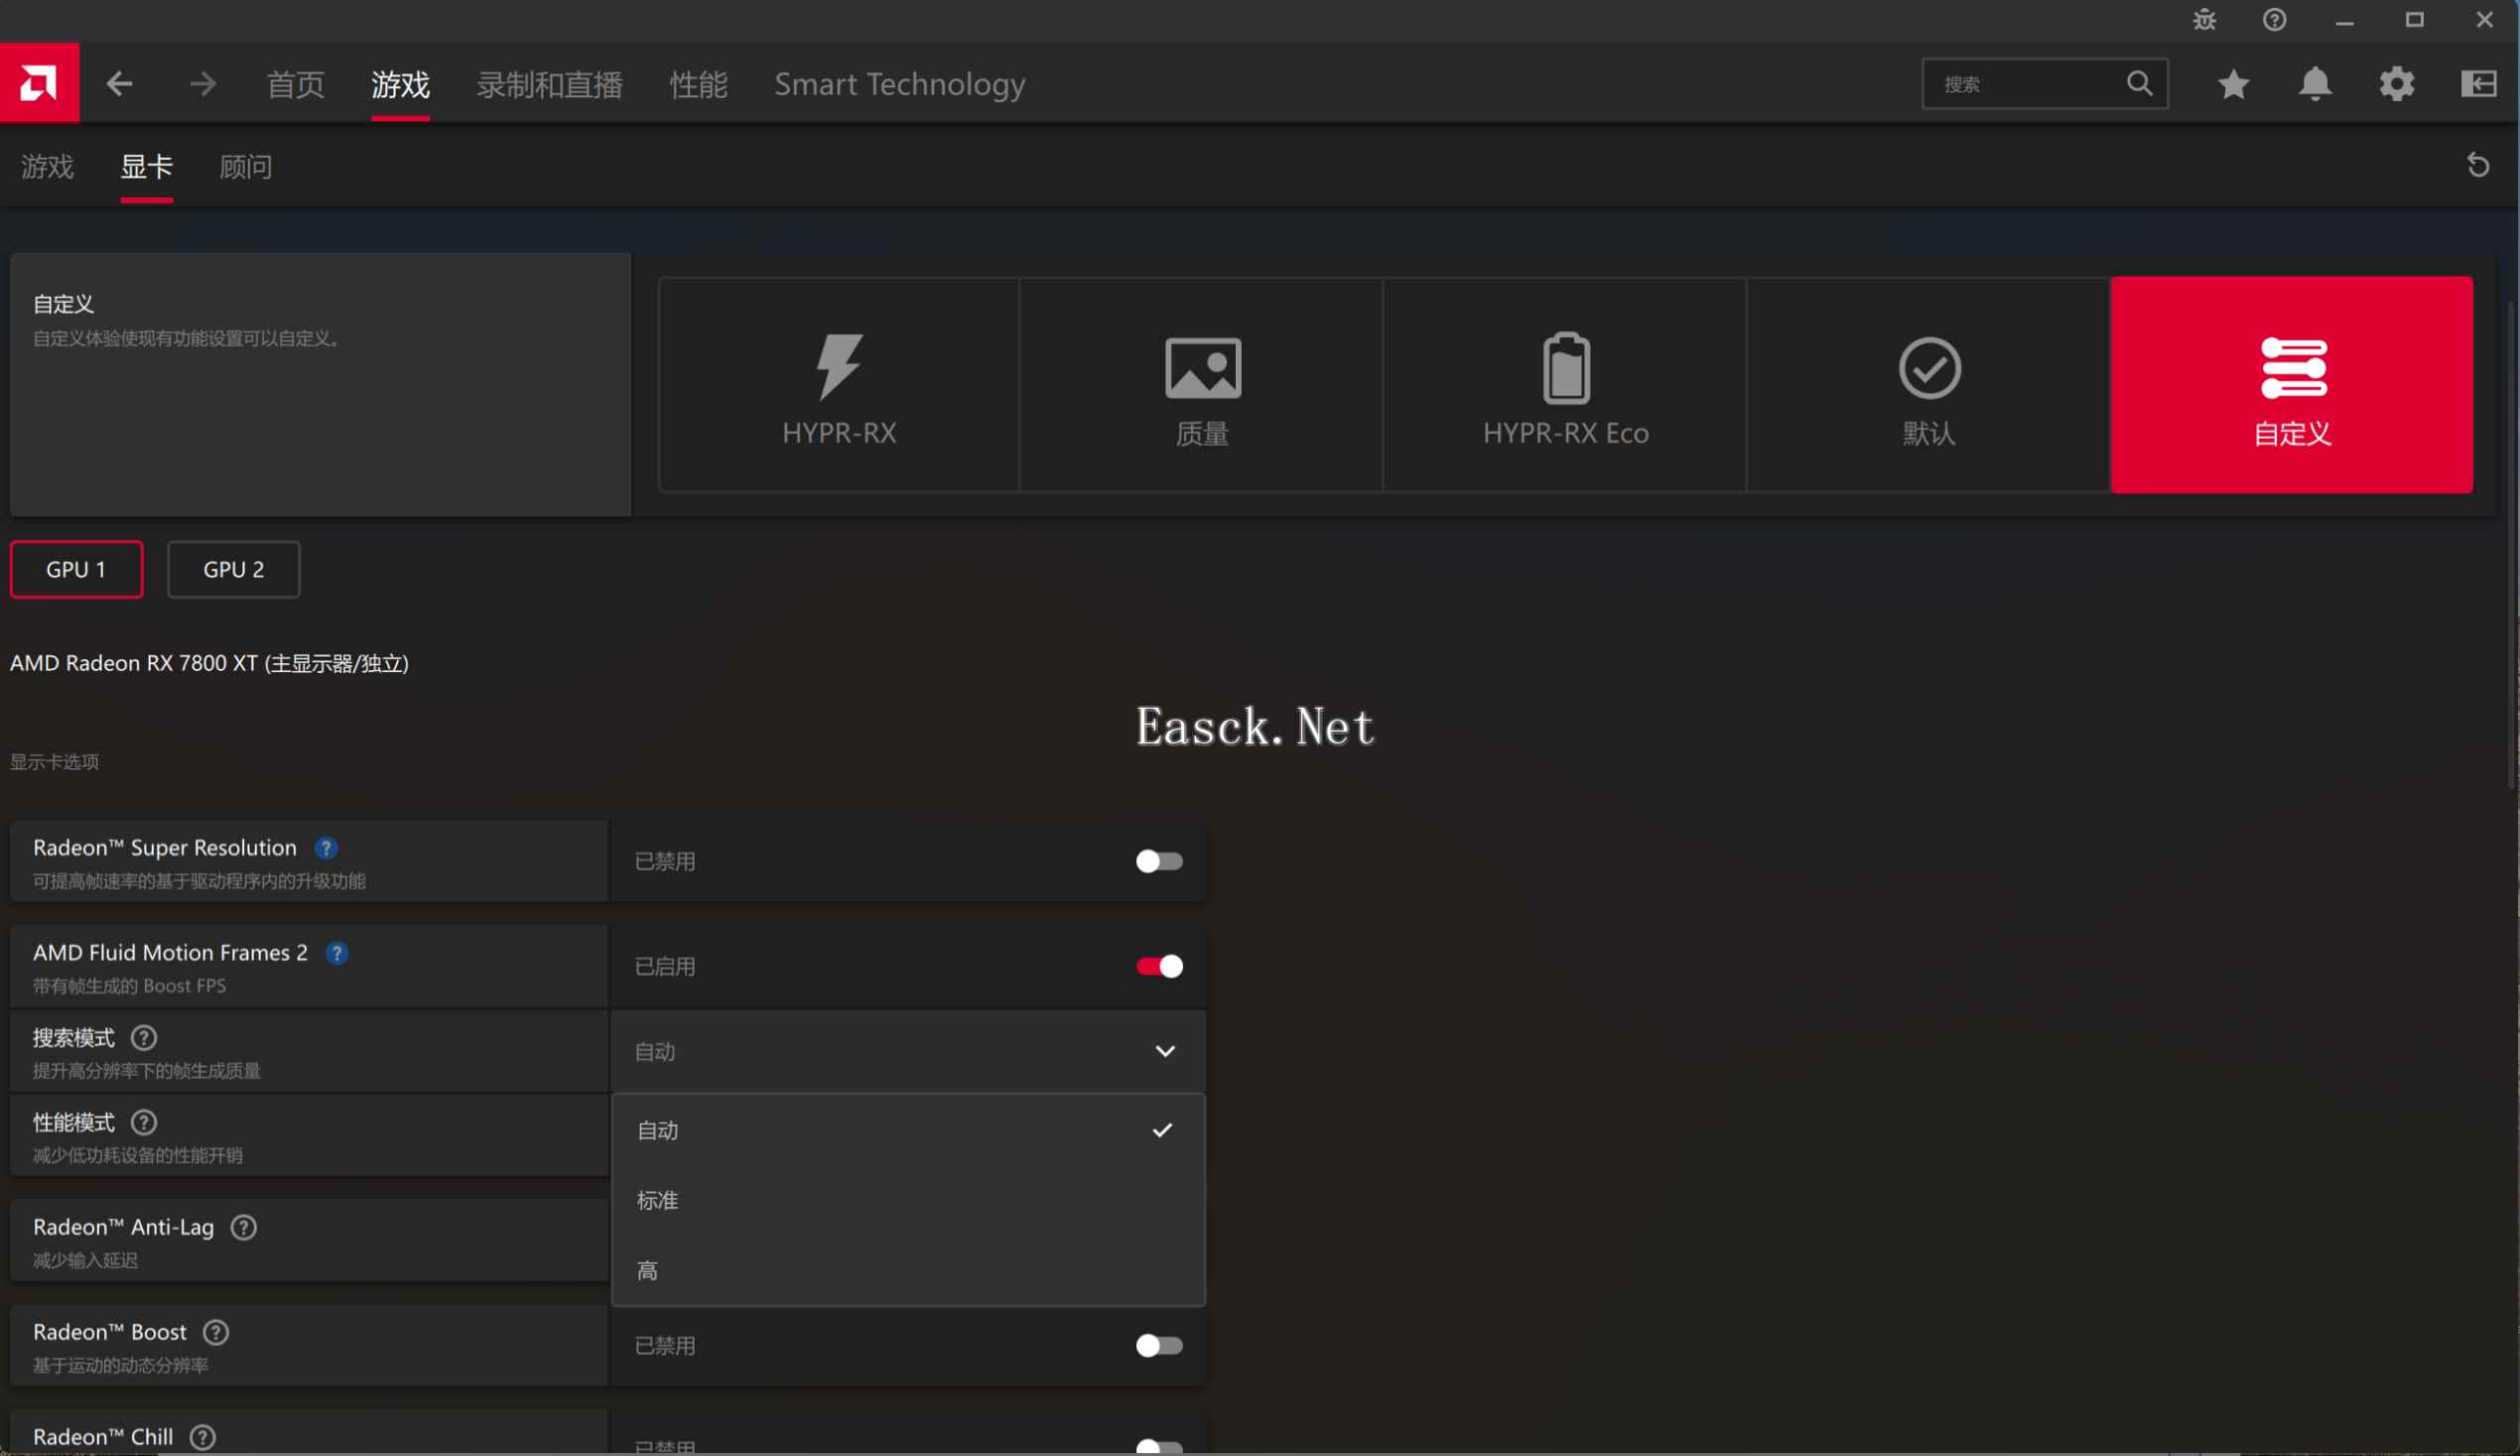Click the 已启用 status text
This screenshot has height=1456, width=2520.
(x=665, y=967)
